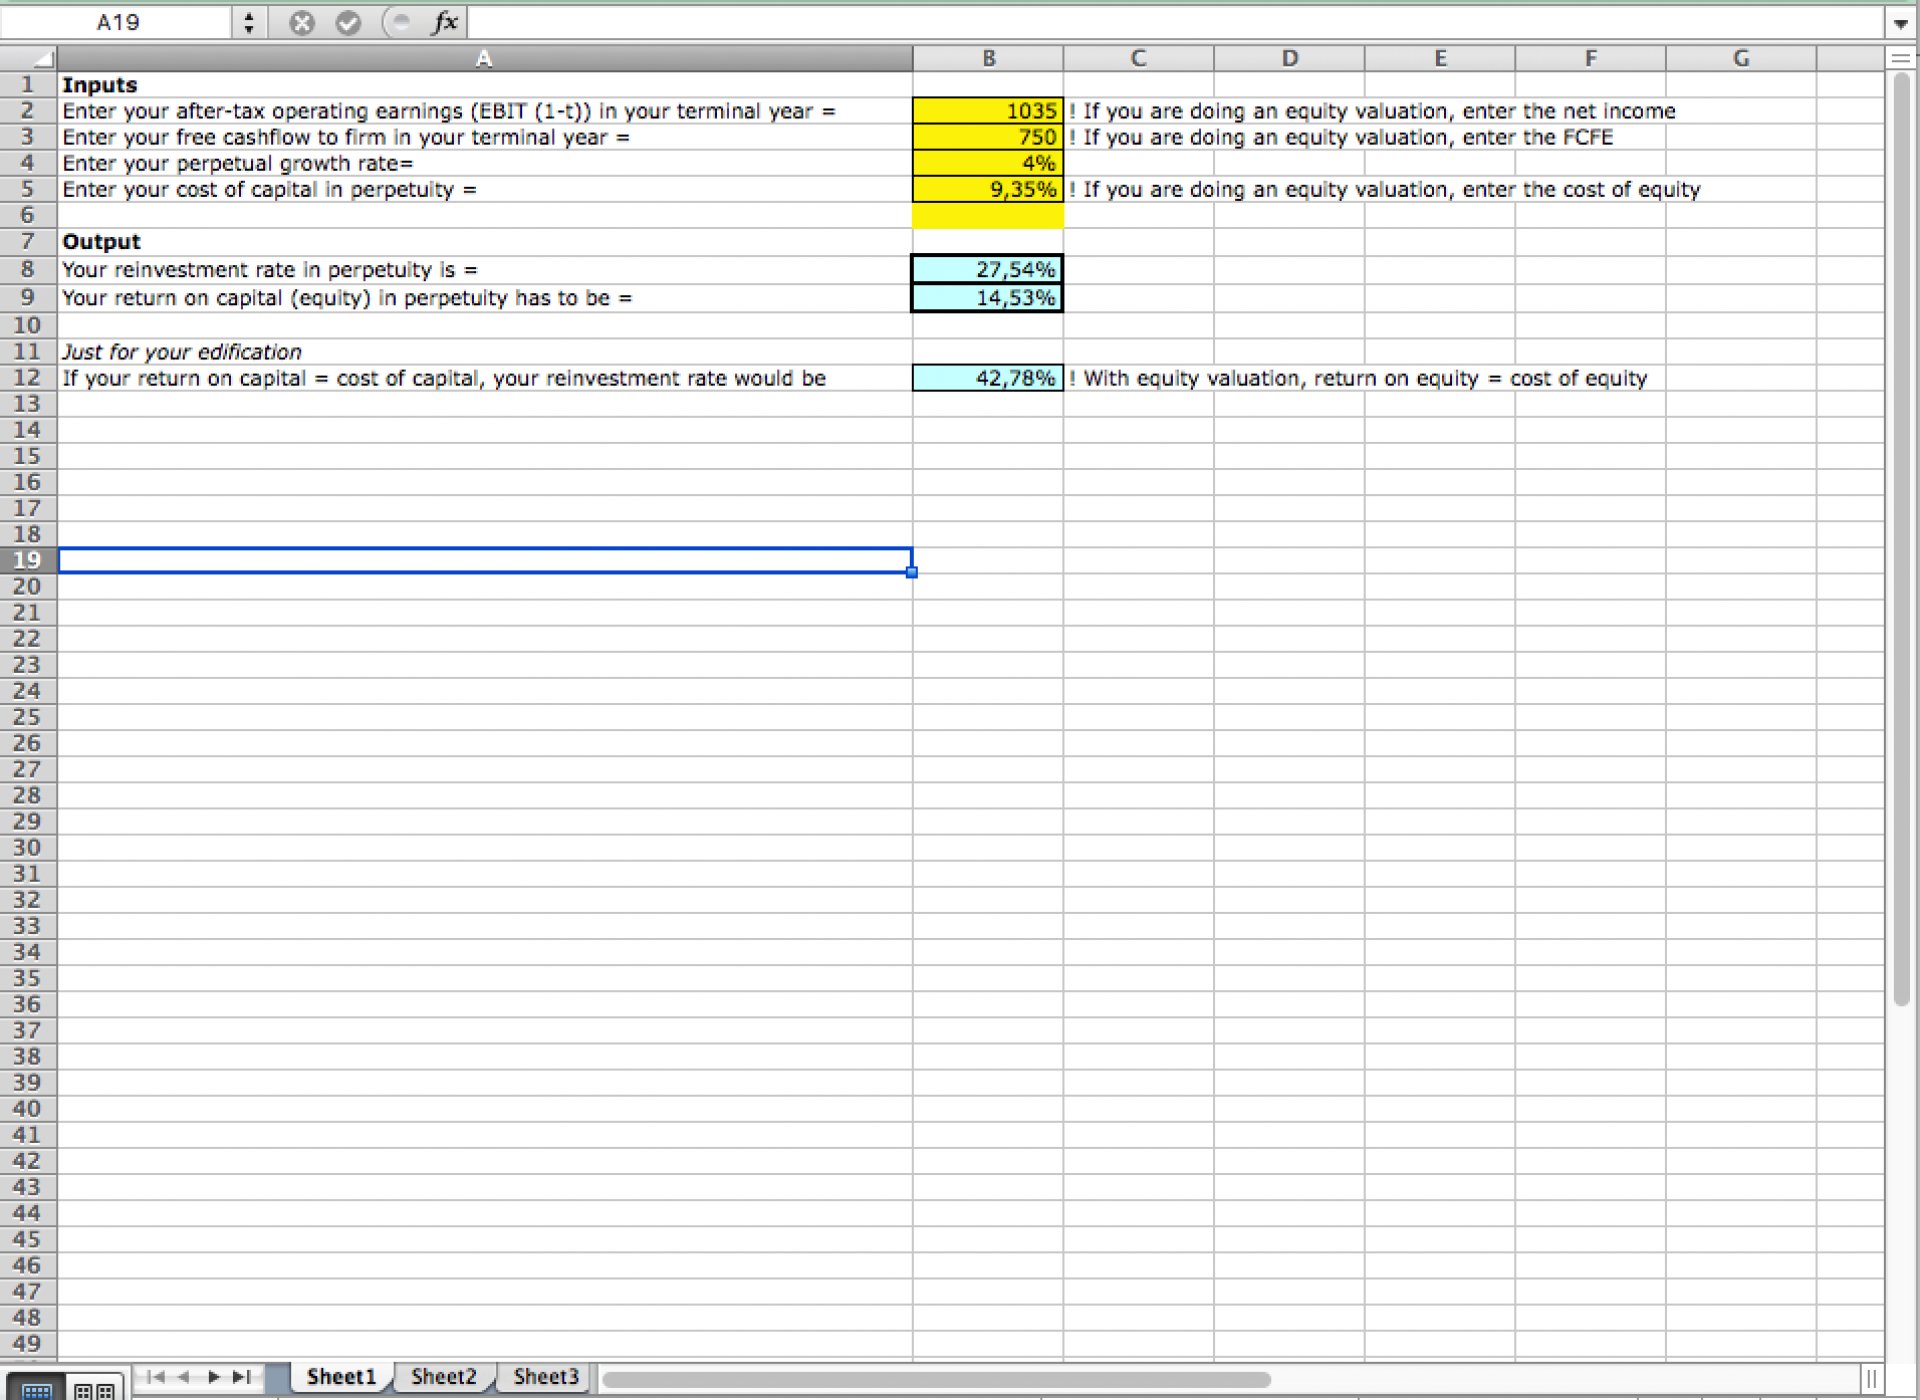
Task: Select column F header
Action: point(1591,58)
